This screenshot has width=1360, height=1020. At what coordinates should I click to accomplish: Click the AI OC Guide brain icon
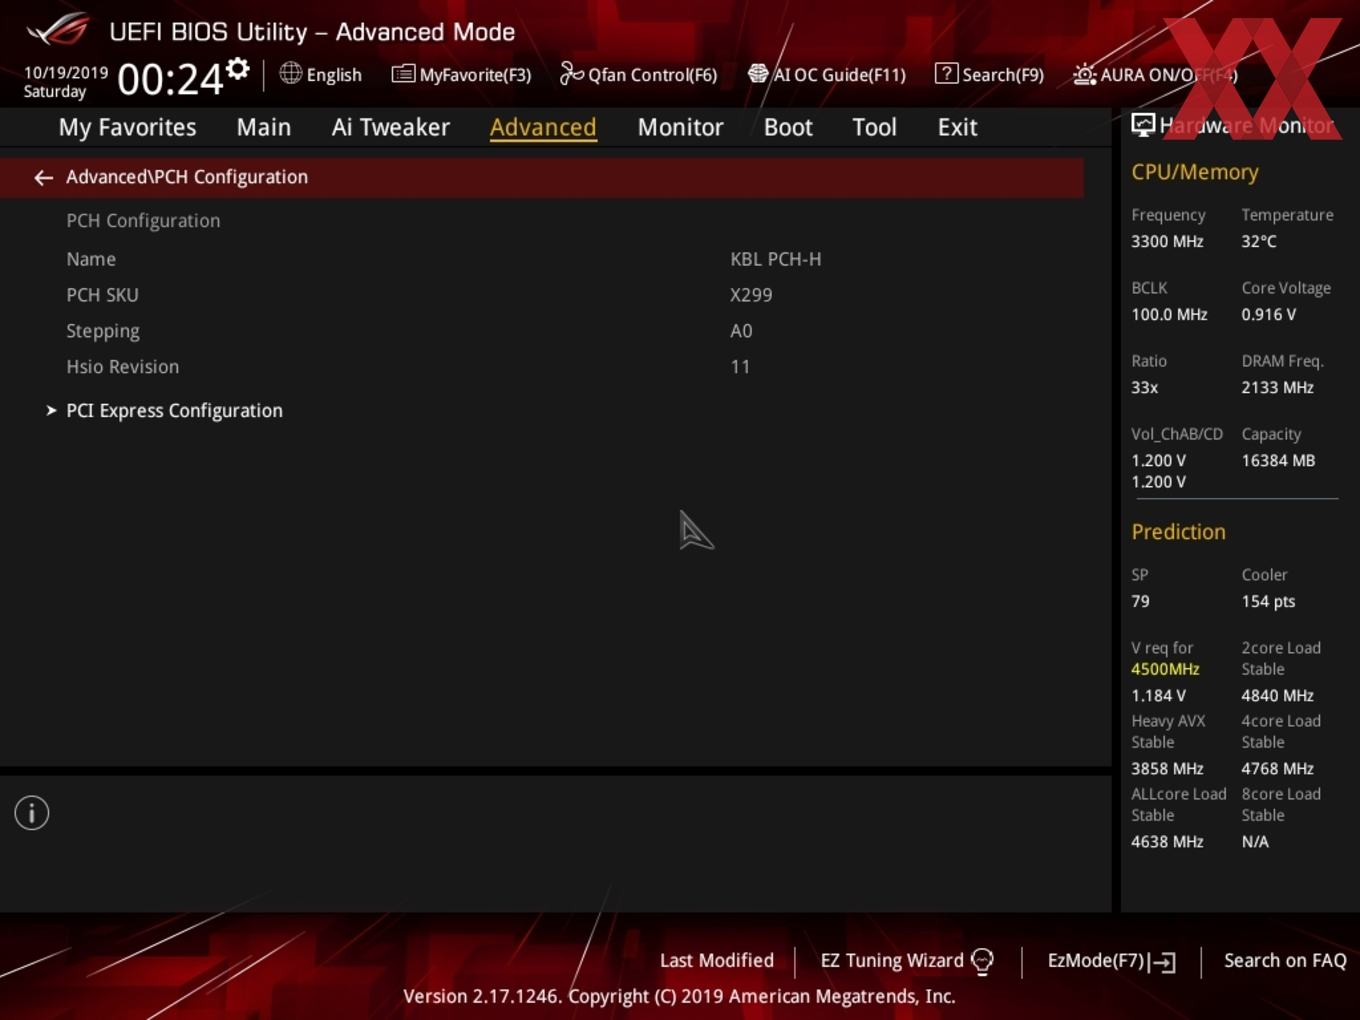(x=758, y=73)
